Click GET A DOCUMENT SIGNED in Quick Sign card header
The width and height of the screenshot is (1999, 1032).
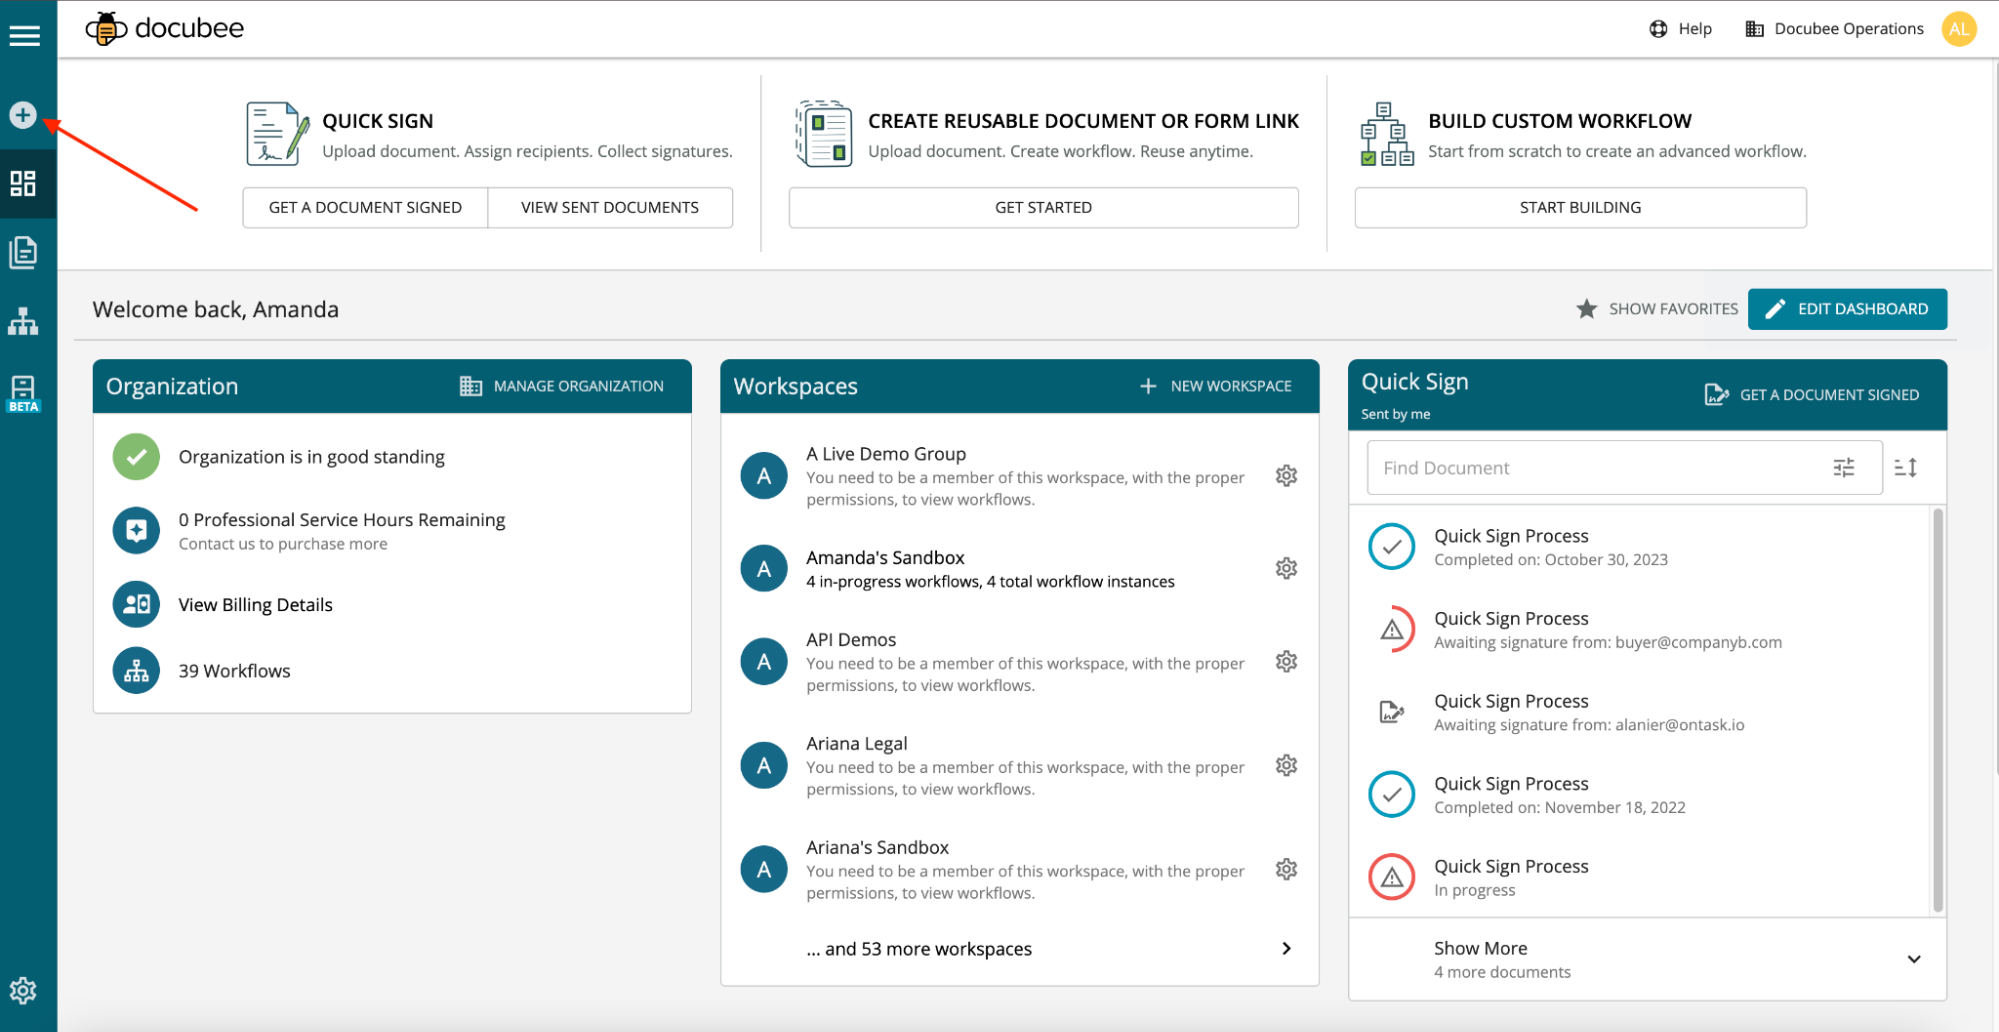(1812, 395)
